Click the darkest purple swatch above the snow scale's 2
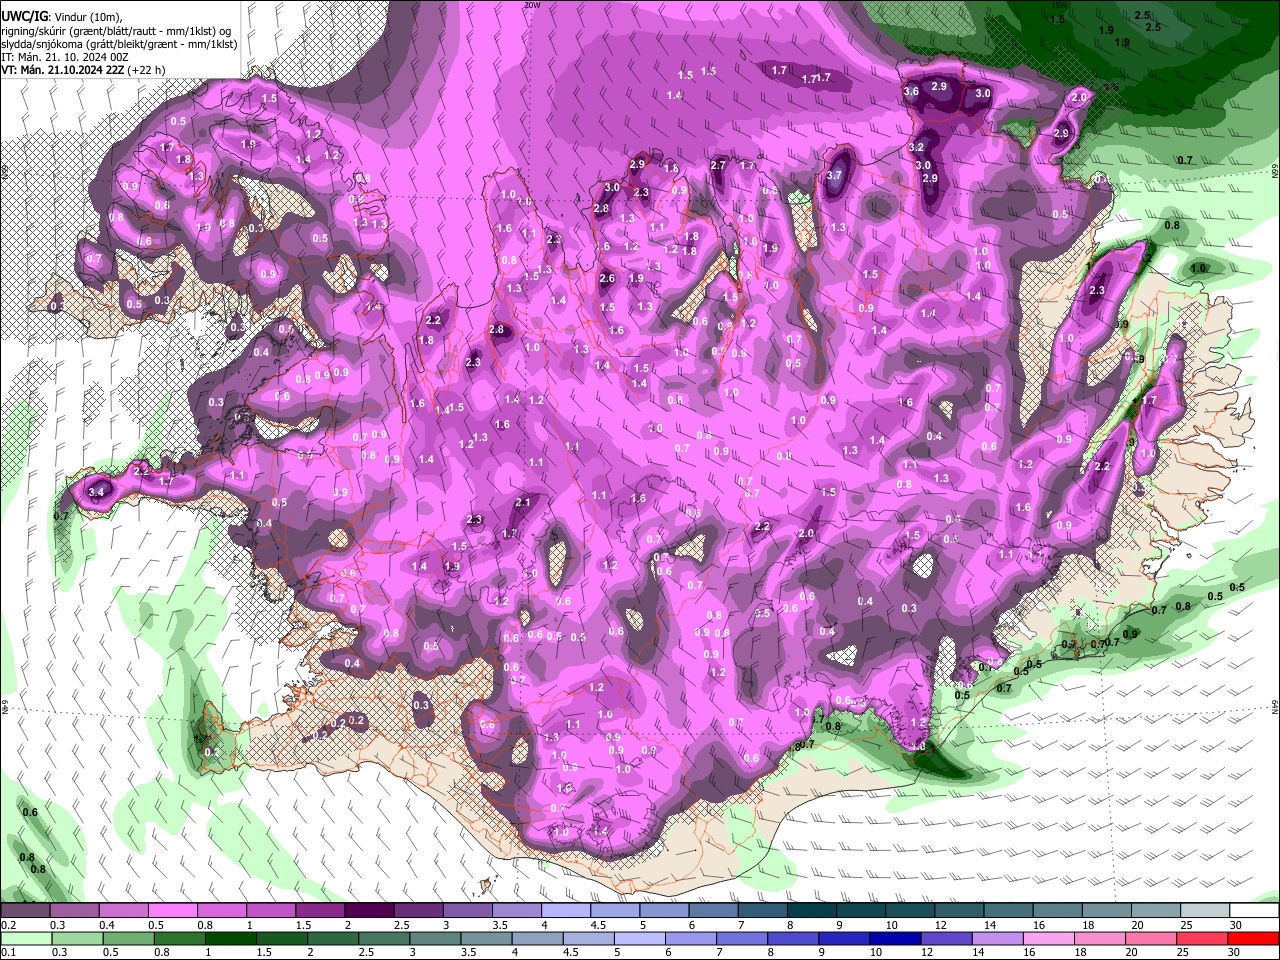1280x960 pixels. pyautogui.click(x=369, y=910)
